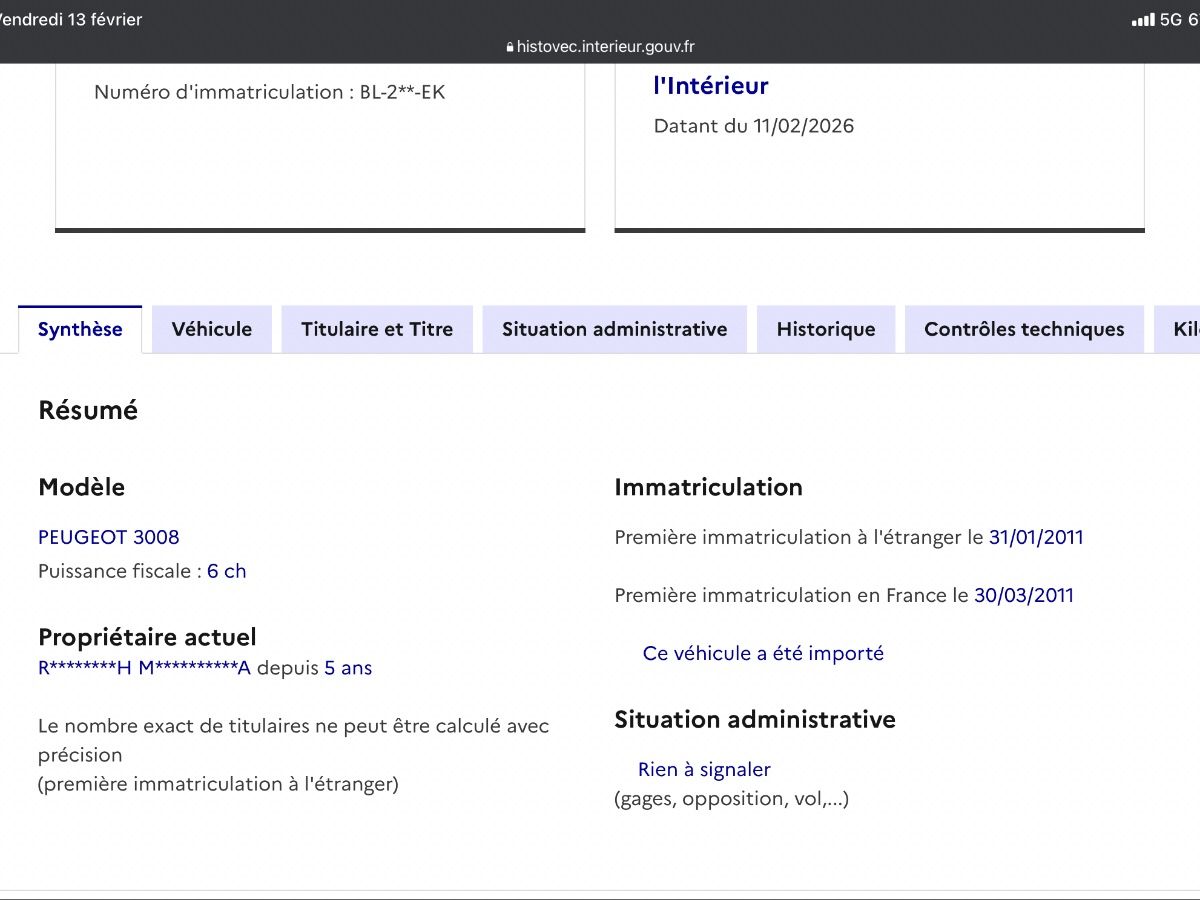Click the French registration date 30/03/2011
1200x900 pixels.
click(x=1023, y=595)
